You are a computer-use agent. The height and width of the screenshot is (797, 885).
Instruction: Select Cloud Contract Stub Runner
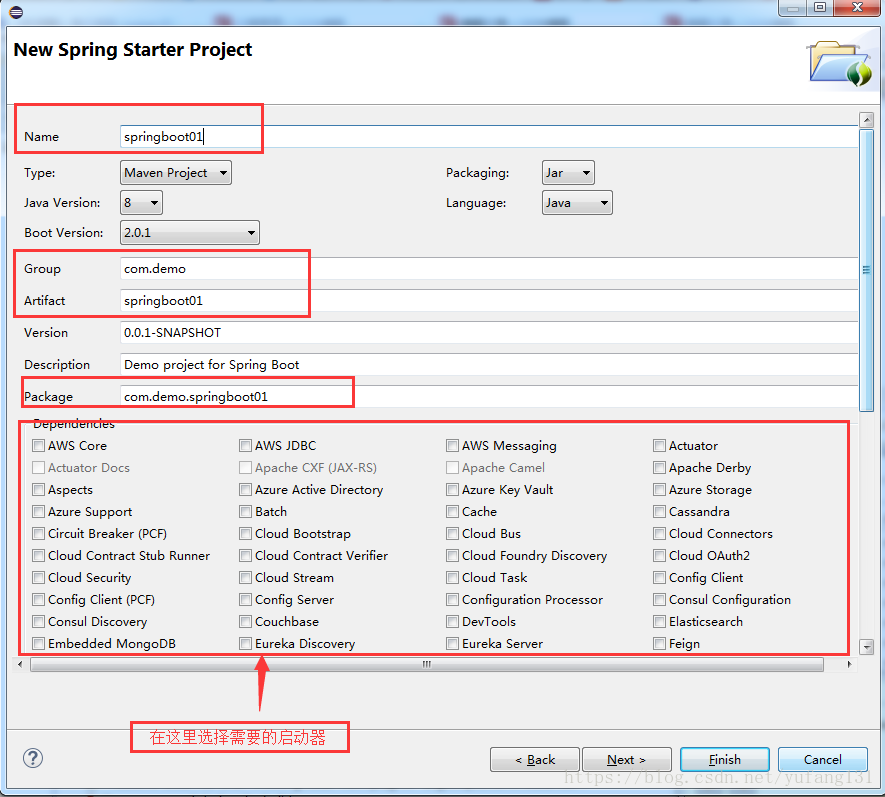pyautogui.click(x=38, y=555)
